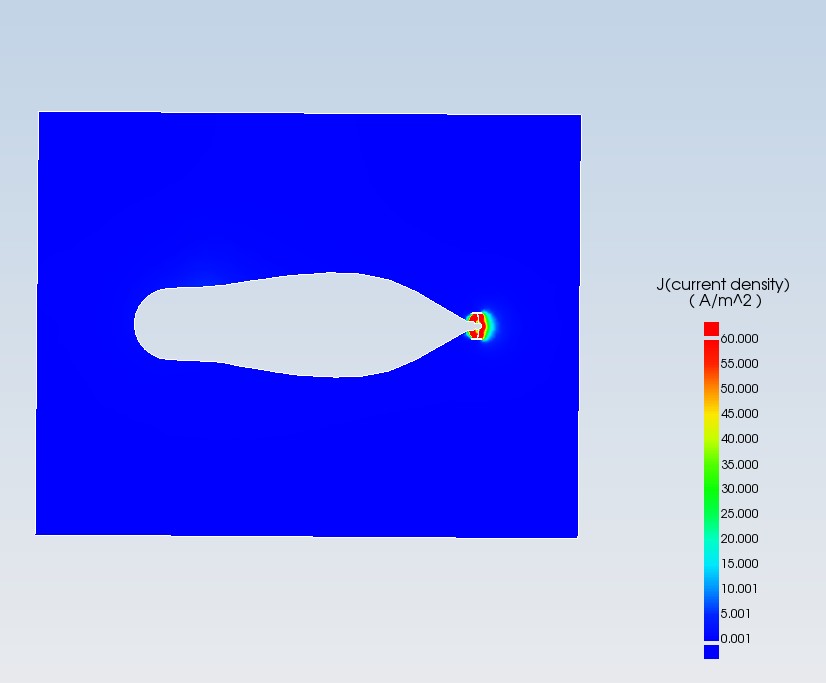826x683 pixels.
Task: Click the 45.000 legend value
Action: pos(739,414)
